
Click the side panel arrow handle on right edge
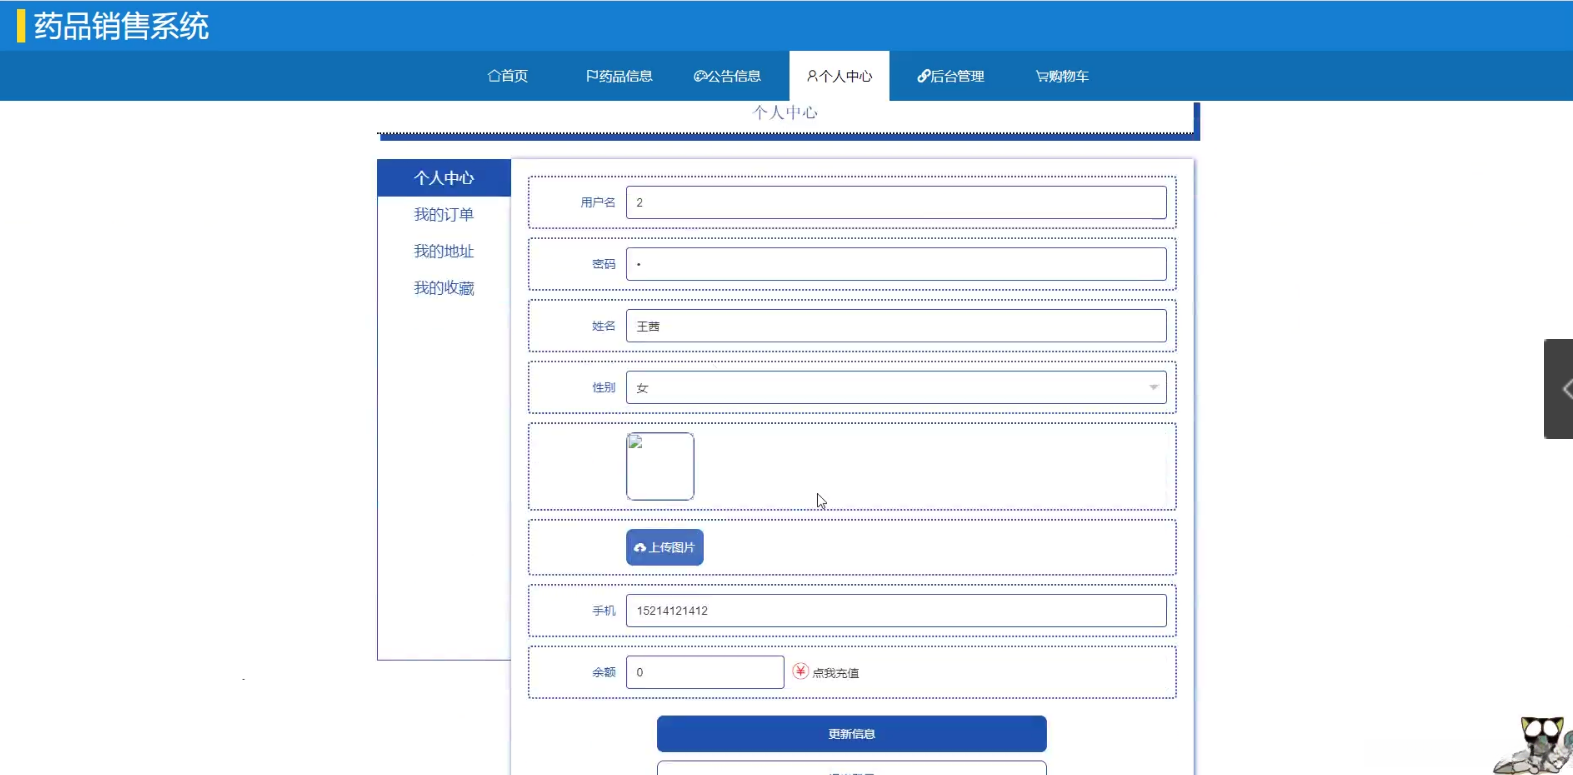(x=1559, y=389)
